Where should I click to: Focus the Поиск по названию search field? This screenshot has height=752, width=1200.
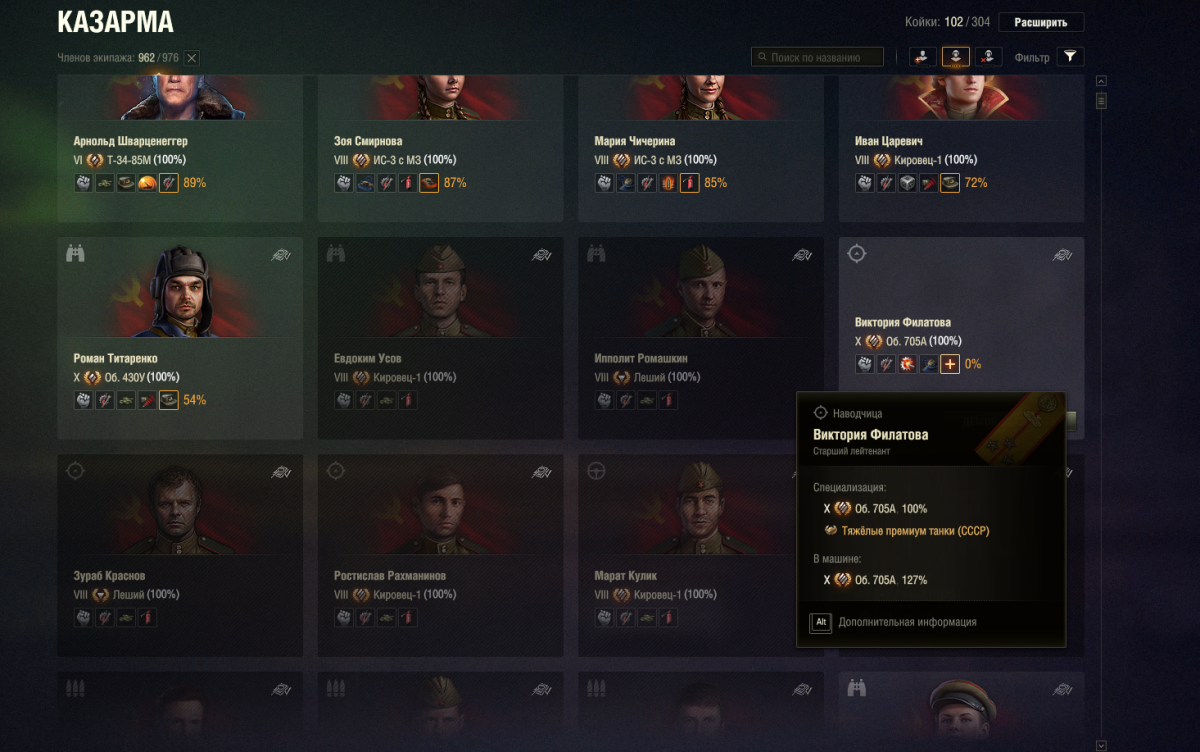coord(818,57)
